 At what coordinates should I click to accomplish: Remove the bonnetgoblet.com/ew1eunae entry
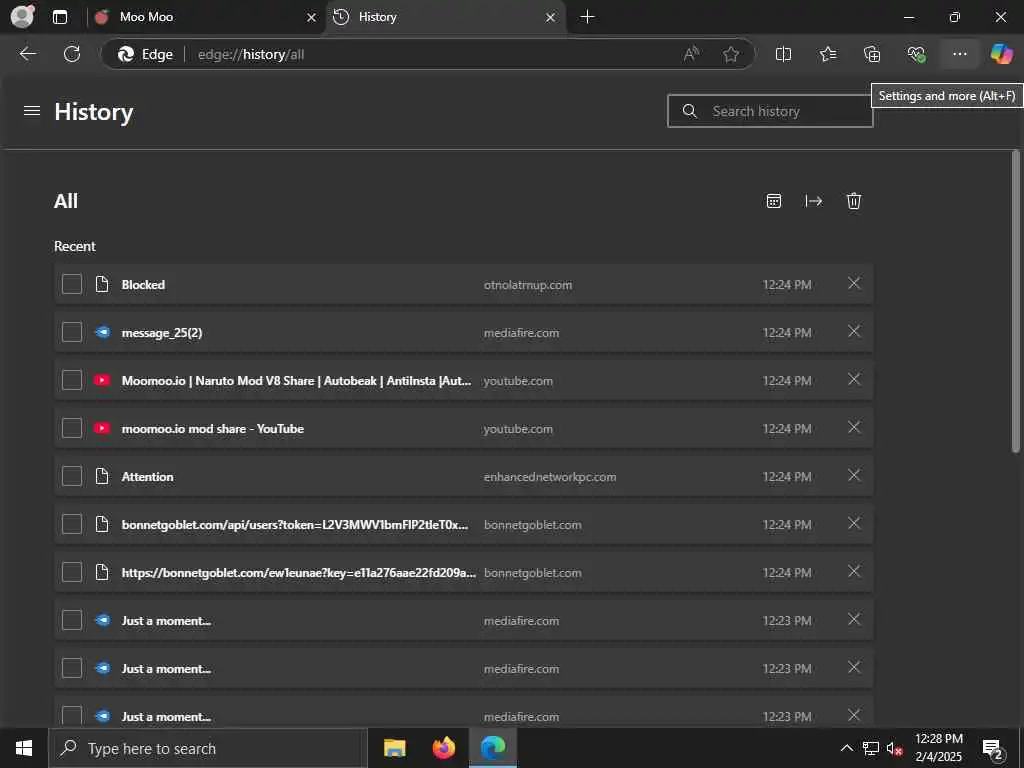(x=854, y=571)
